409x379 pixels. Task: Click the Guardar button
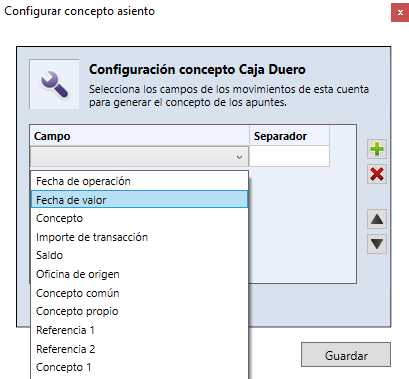coord(346,355)
